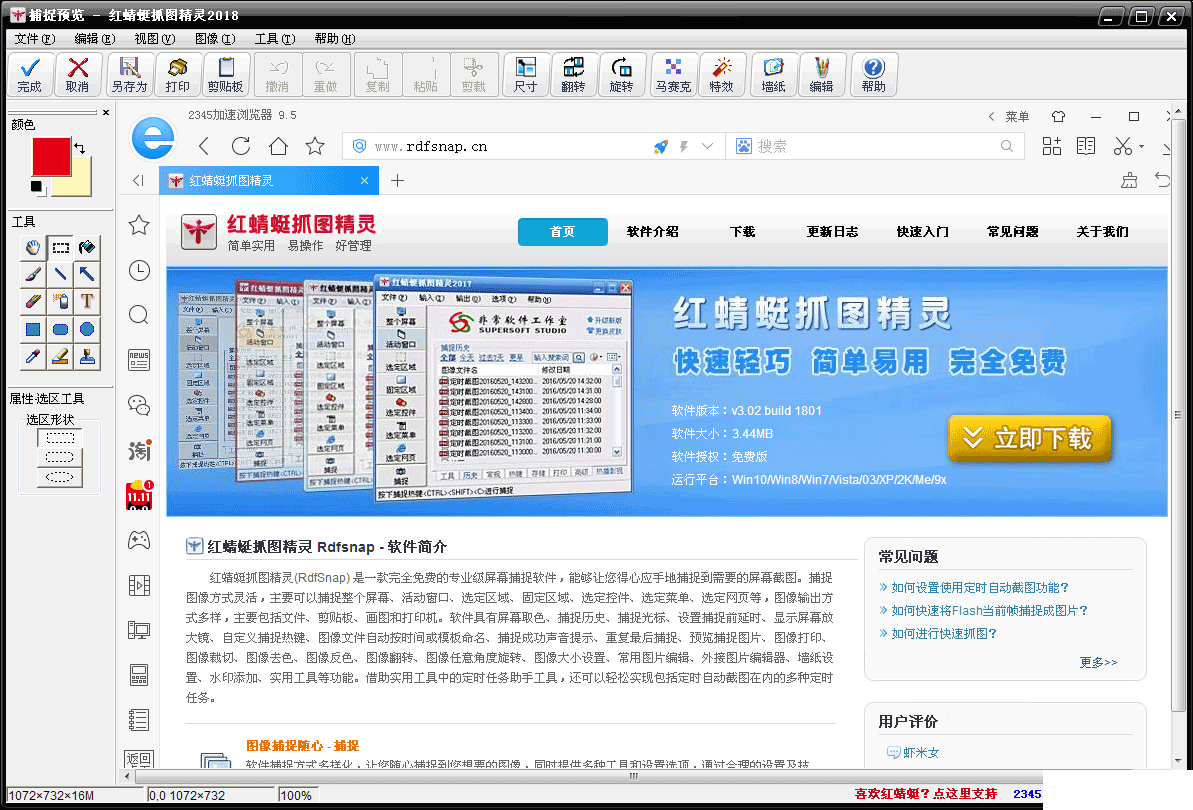Choose the ellipse selection shape

point(60,477)
